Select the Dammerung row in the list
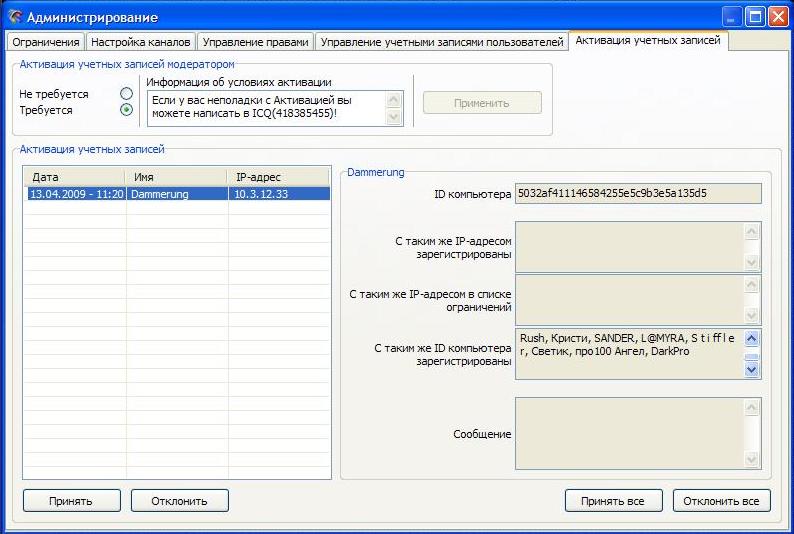 [176, 194]
